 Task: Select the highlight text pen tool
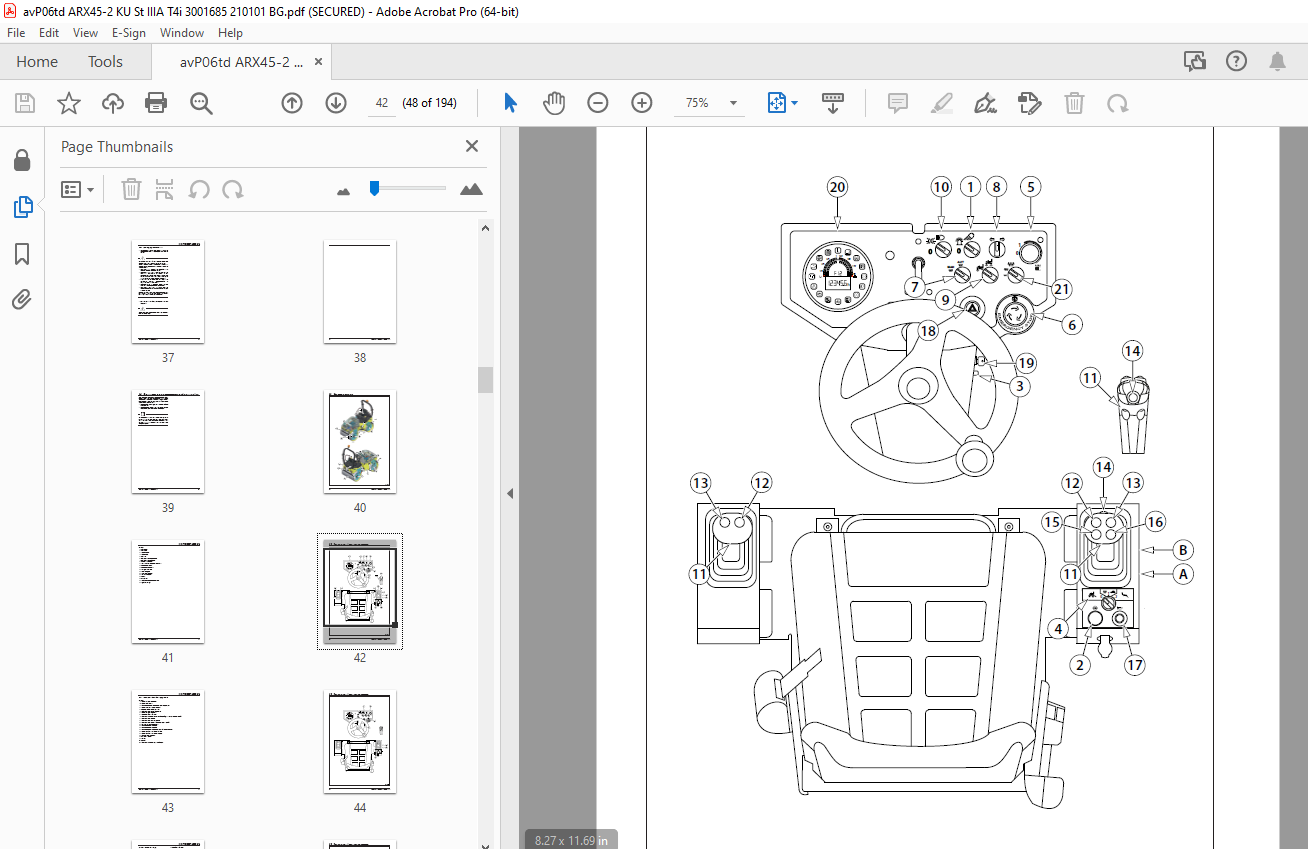click(x=941, y=103)
